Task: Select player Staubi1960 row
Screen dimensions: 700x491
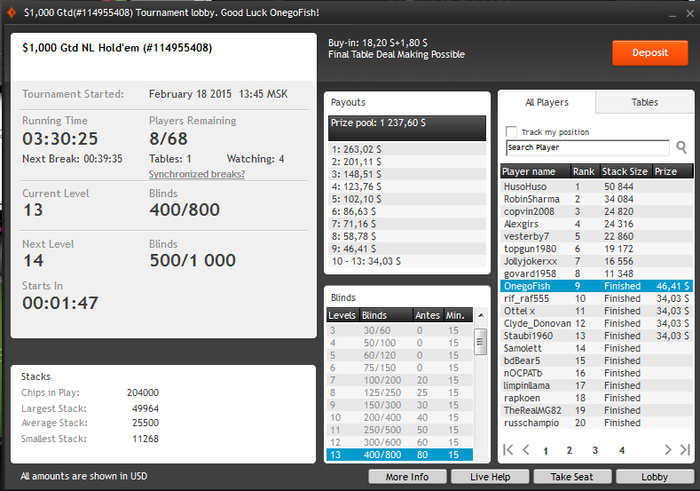Action: click(596, 336)
